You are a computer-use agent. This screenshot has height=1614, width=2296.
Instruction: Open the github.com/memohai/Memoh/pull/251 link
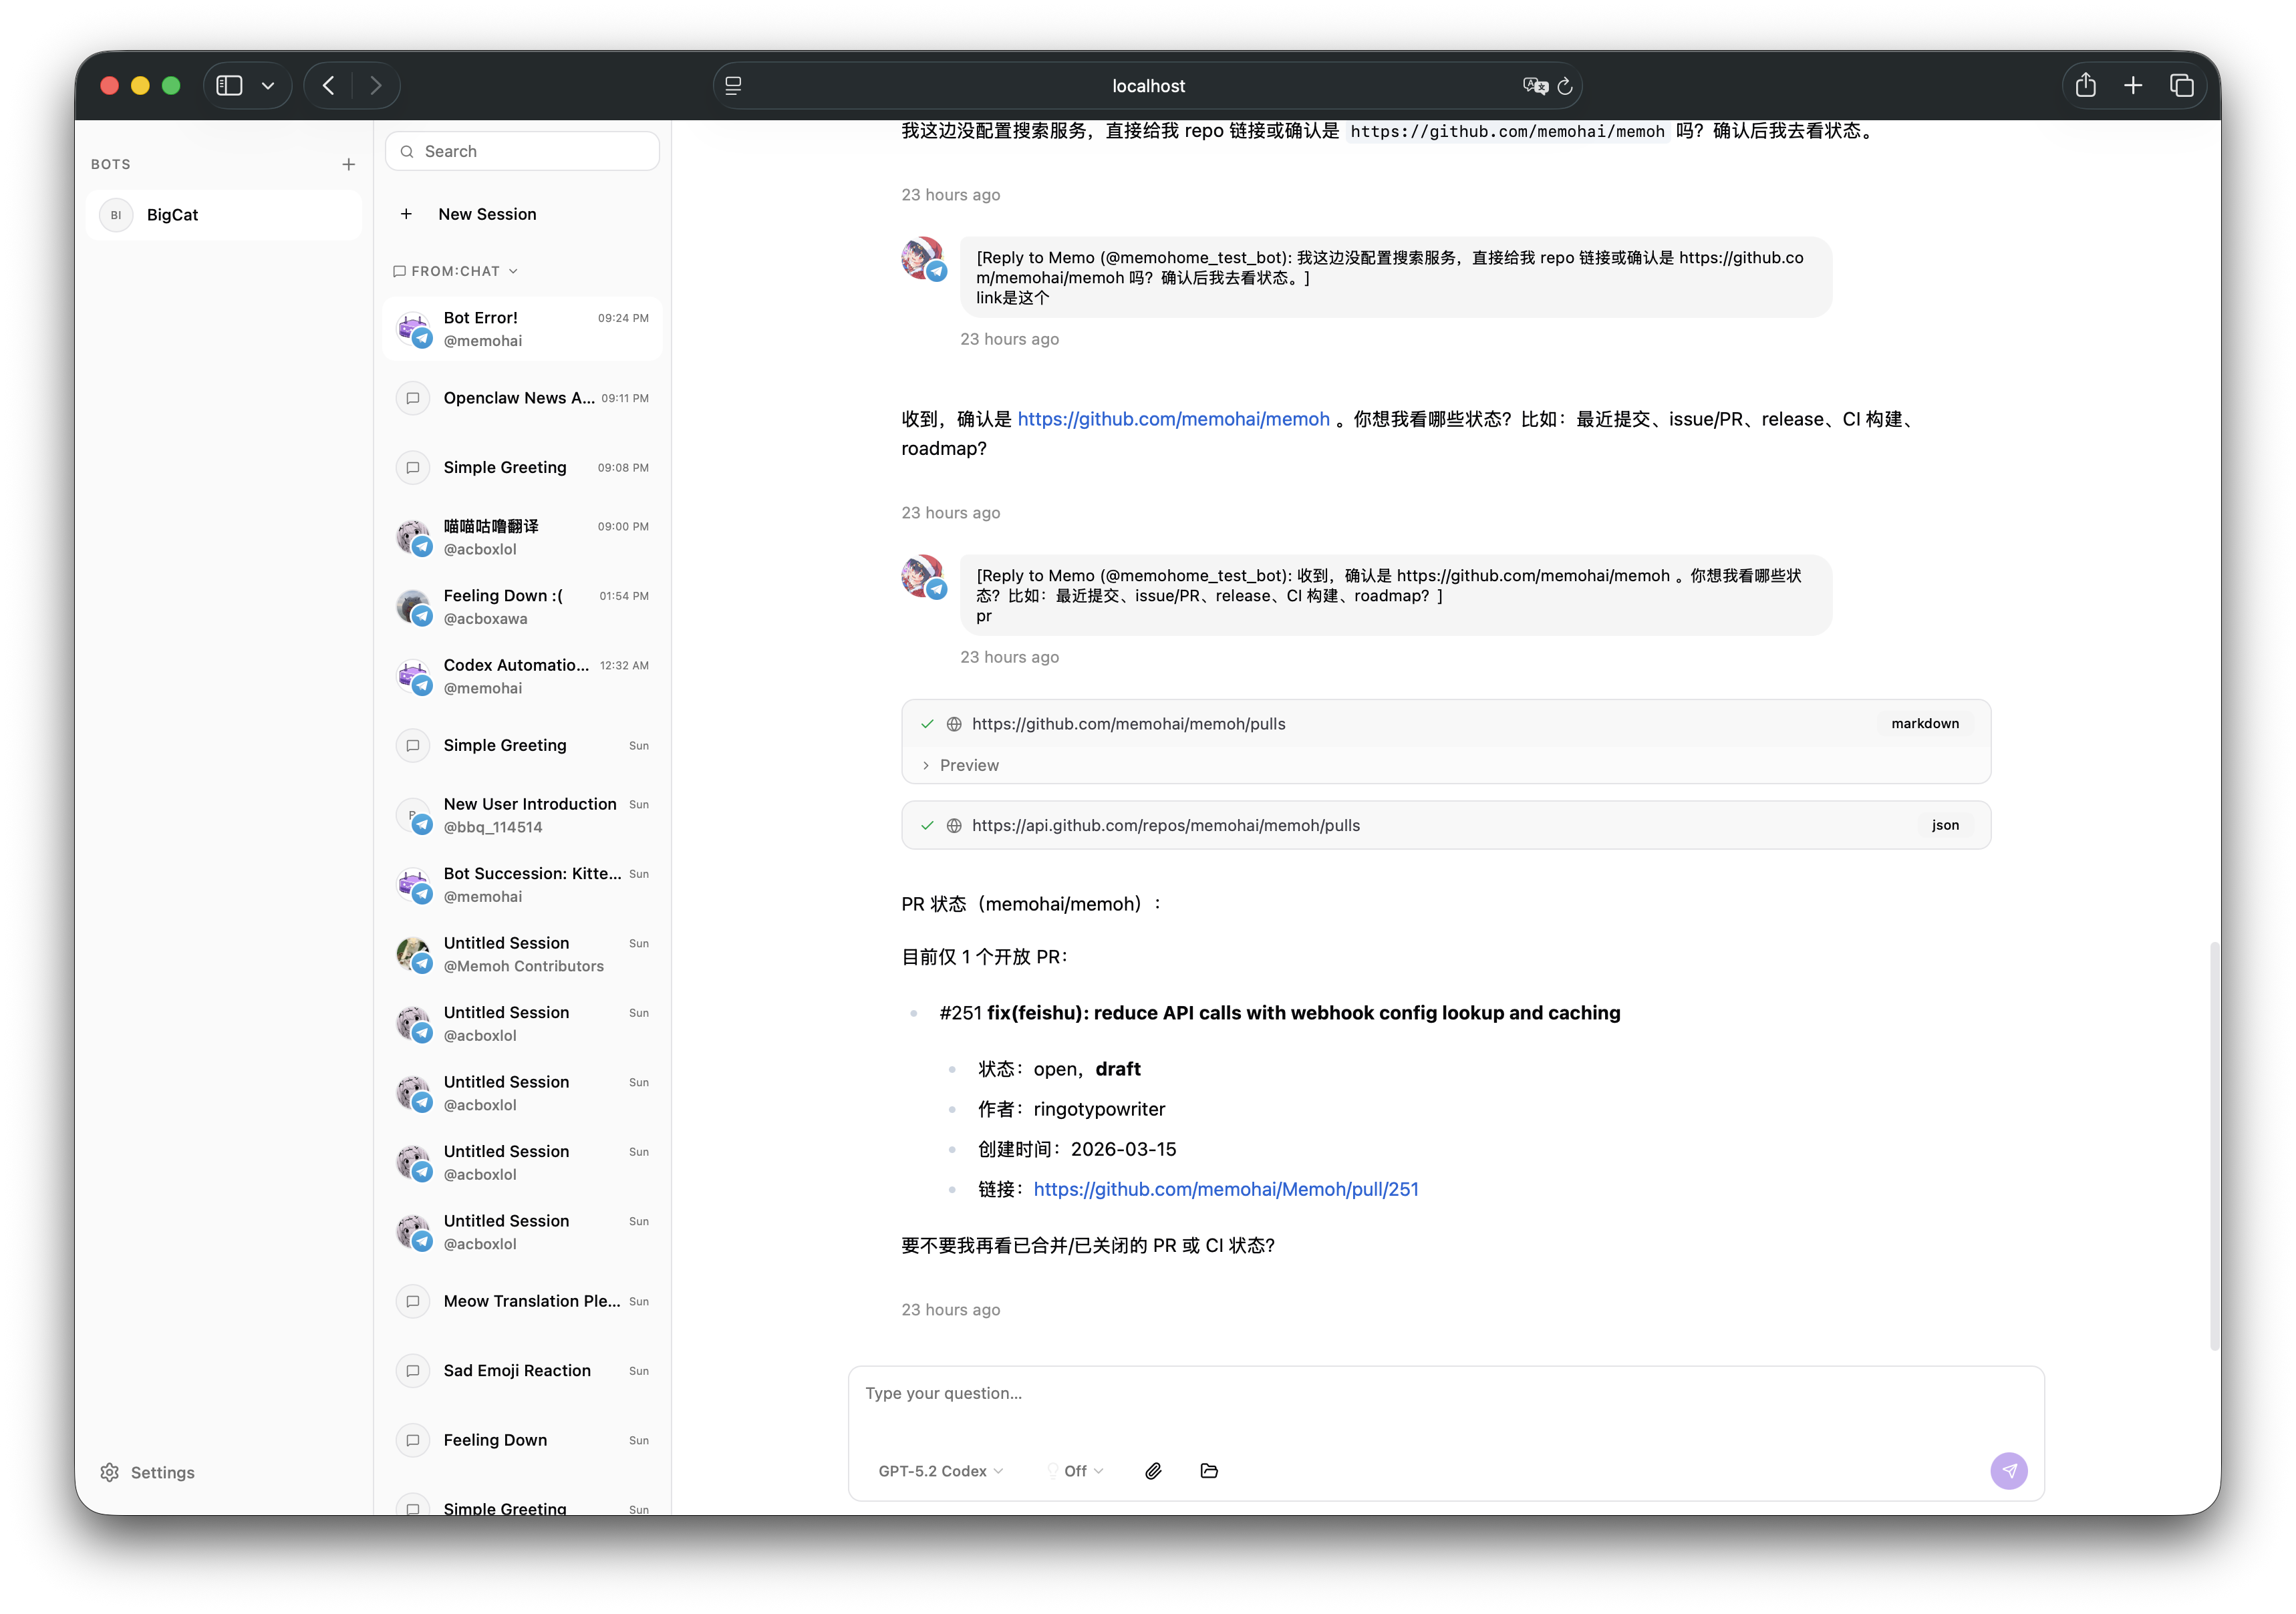(x=1225, y=1189)
